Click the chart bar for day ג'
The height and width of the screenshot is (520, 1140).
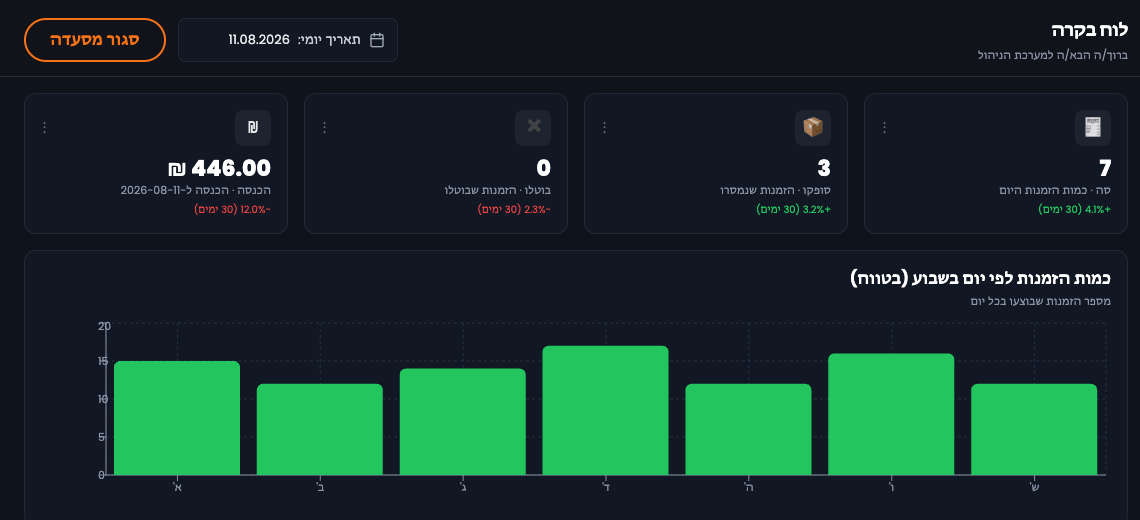coord(462,422)
